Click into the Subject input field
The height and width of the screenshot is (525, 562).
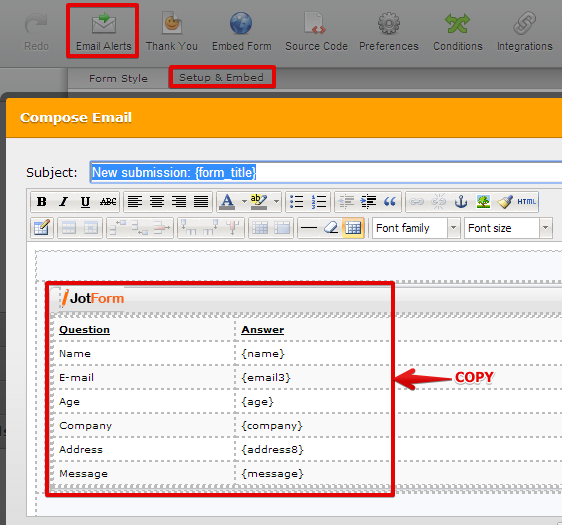point(325,172)
